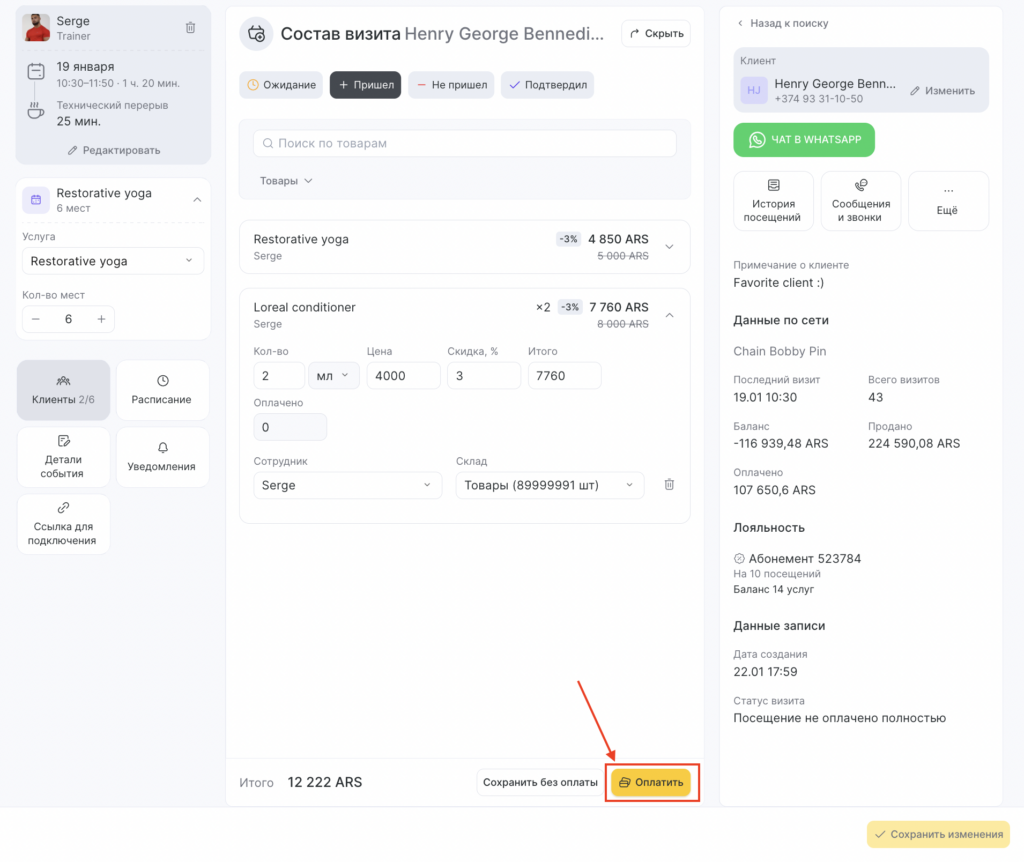Increase seat count with plus button
The image size is (1024, 862).
point(101,319)
